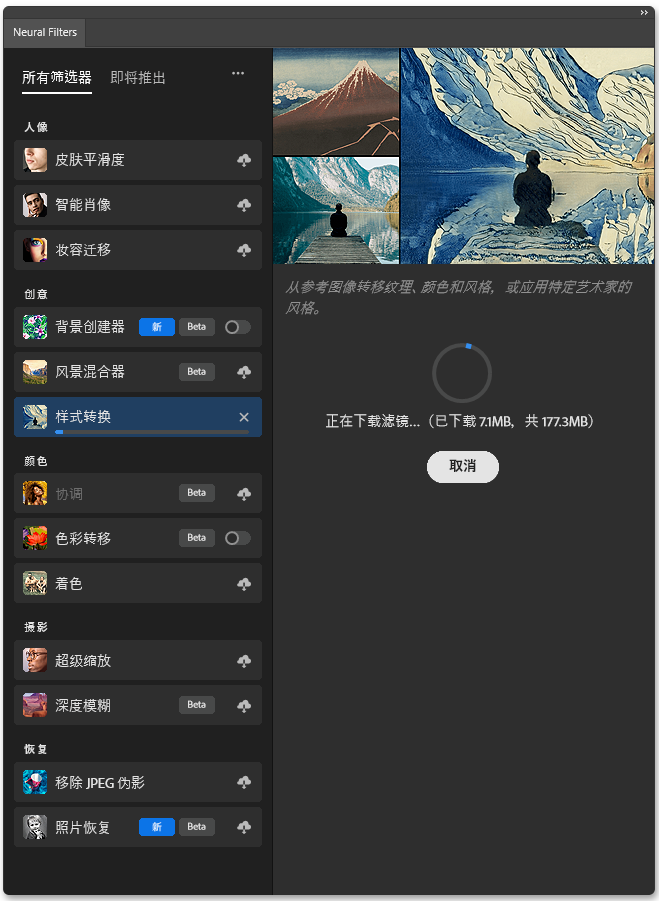
Task: Cancel 样式转换 download with the X icon
Action: tap(244, 417)
